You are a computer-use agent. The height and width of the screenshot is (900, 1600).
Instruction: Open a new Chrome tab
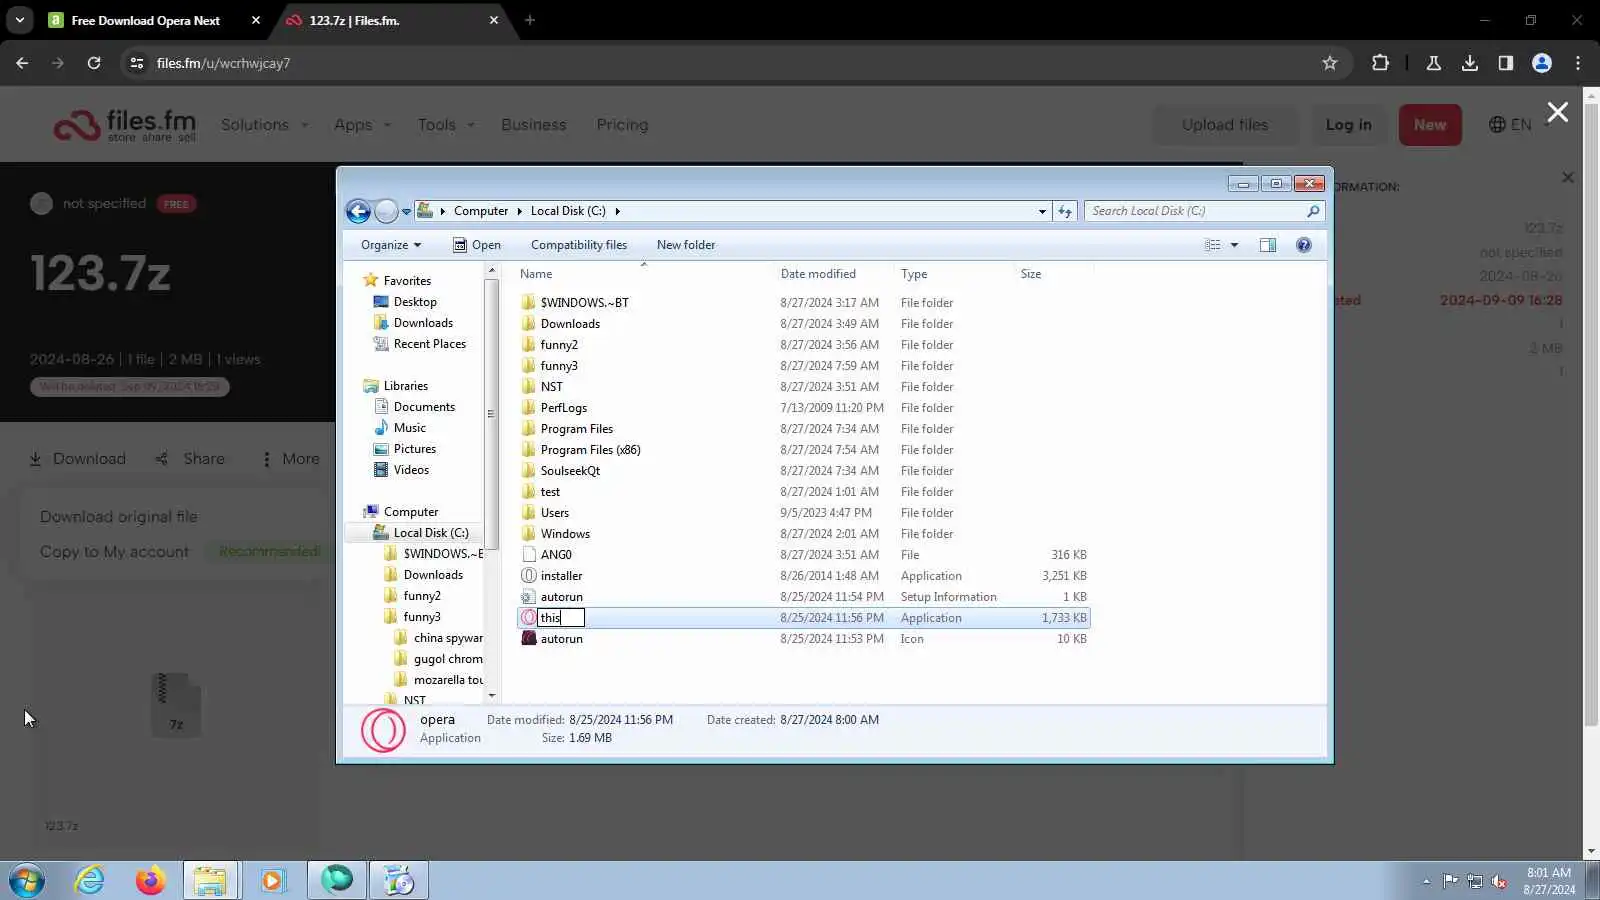[x=530, y=20]
